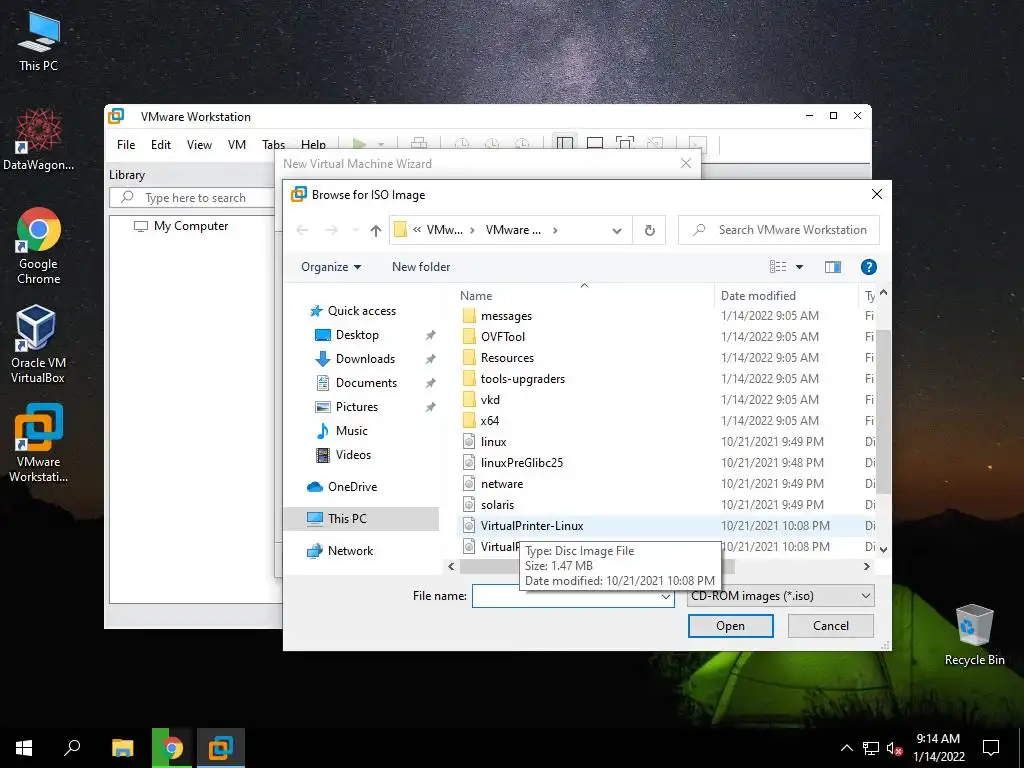Screen dimensions: 1024x768
Task: Go to Documents in navigation pane
Action: [366, 383]
